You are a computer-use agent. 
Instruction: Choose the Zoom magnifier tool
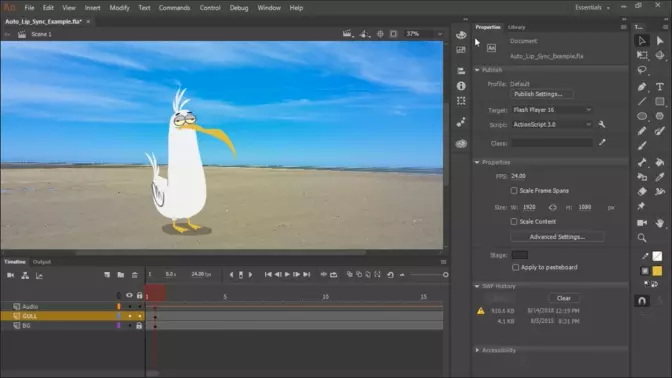point(642,238)
